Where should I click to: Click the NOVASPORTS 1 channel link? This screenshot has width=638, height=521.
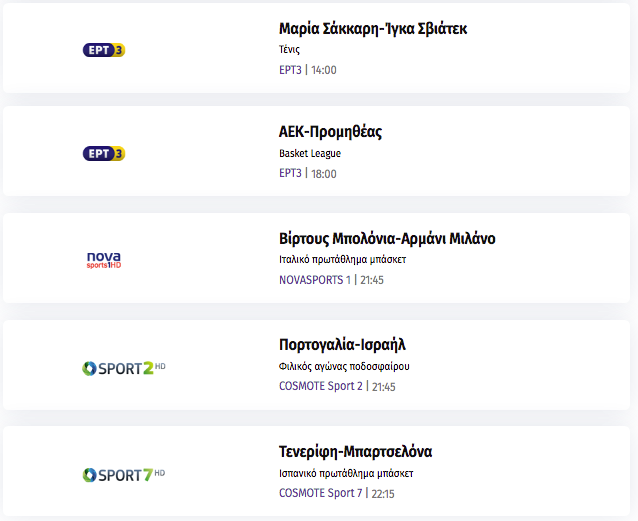[315, 280]
